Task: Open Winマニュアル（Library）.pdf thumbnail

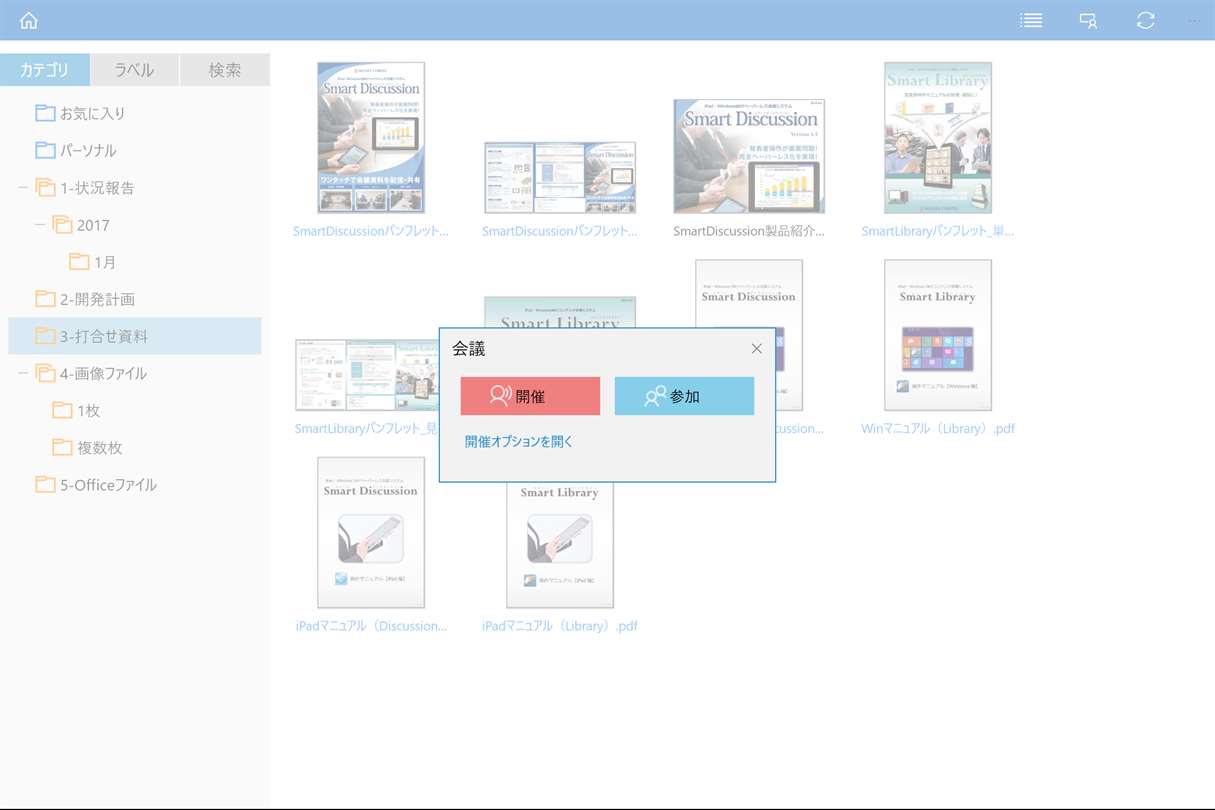Action: [x=938, y=335]
